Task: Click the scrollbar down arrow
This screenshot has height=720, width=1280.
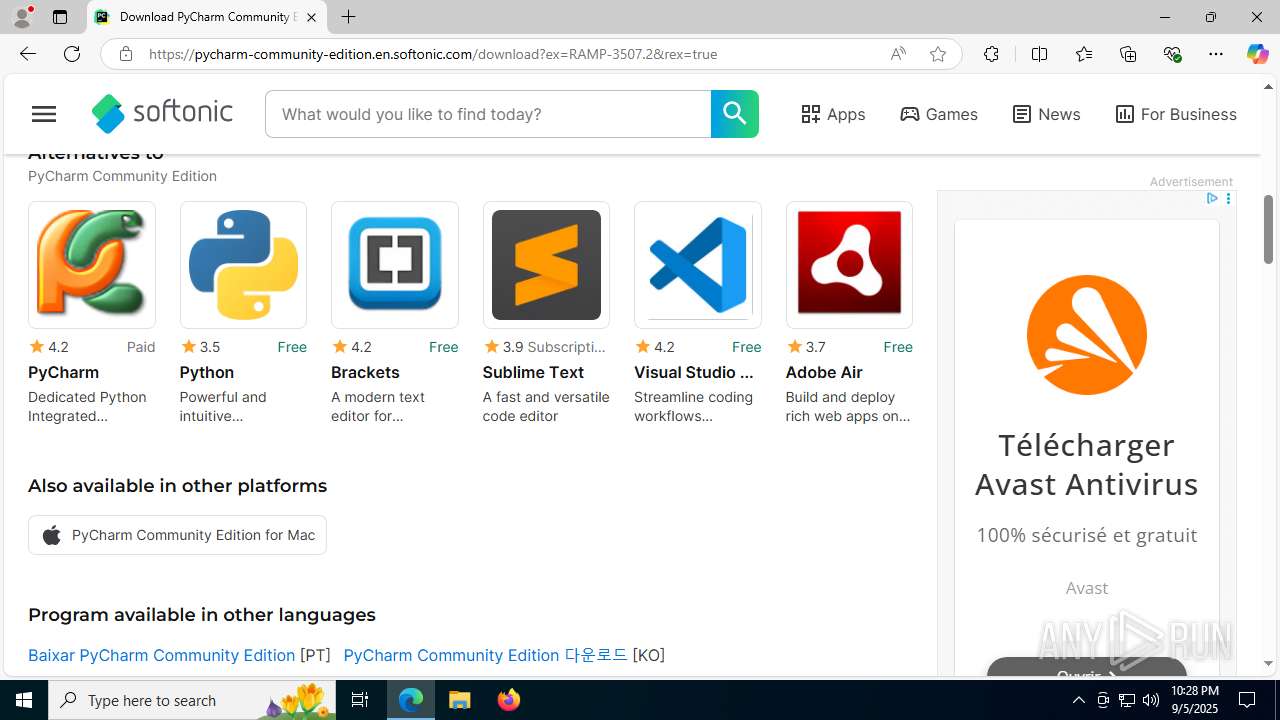Action: coord(1269,663)
